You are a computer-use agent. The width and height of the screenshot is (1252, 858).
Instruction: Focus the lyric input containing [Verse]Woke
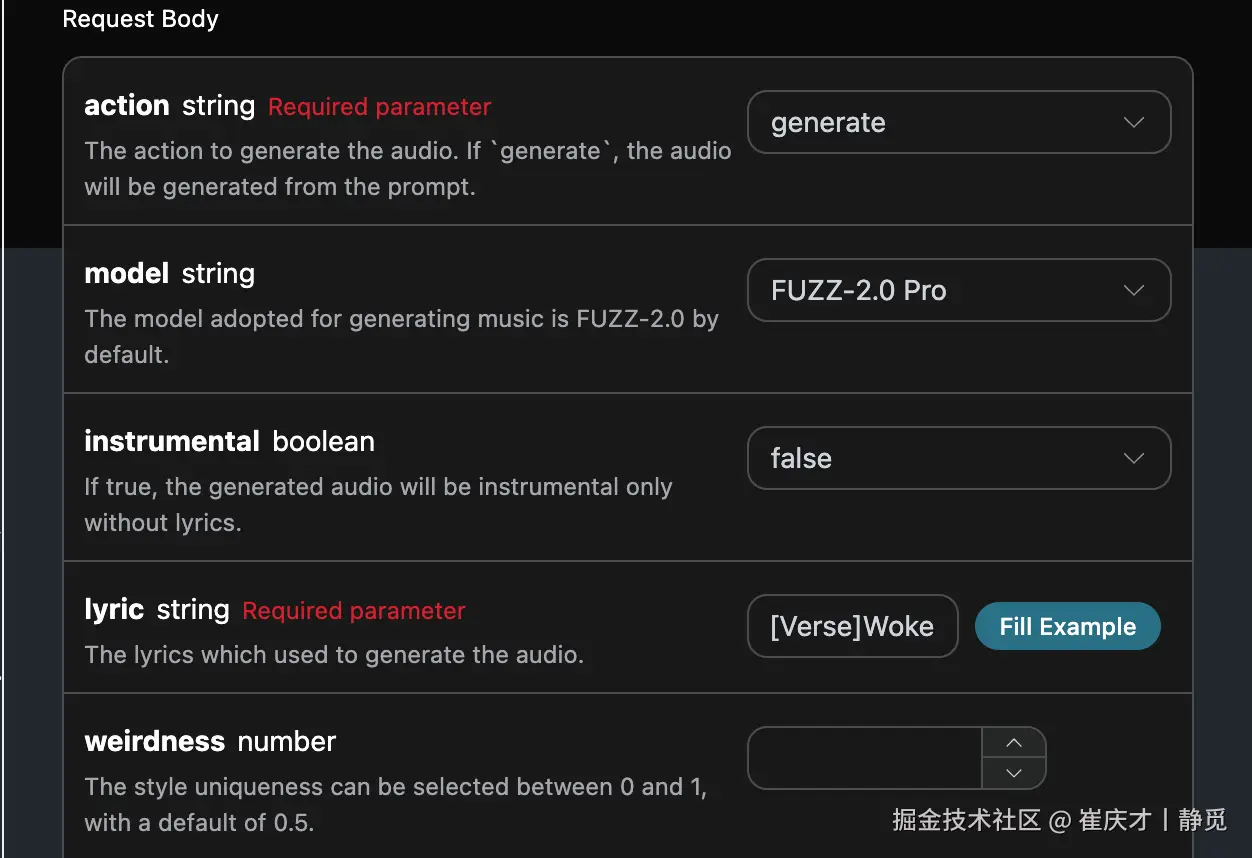852,627
